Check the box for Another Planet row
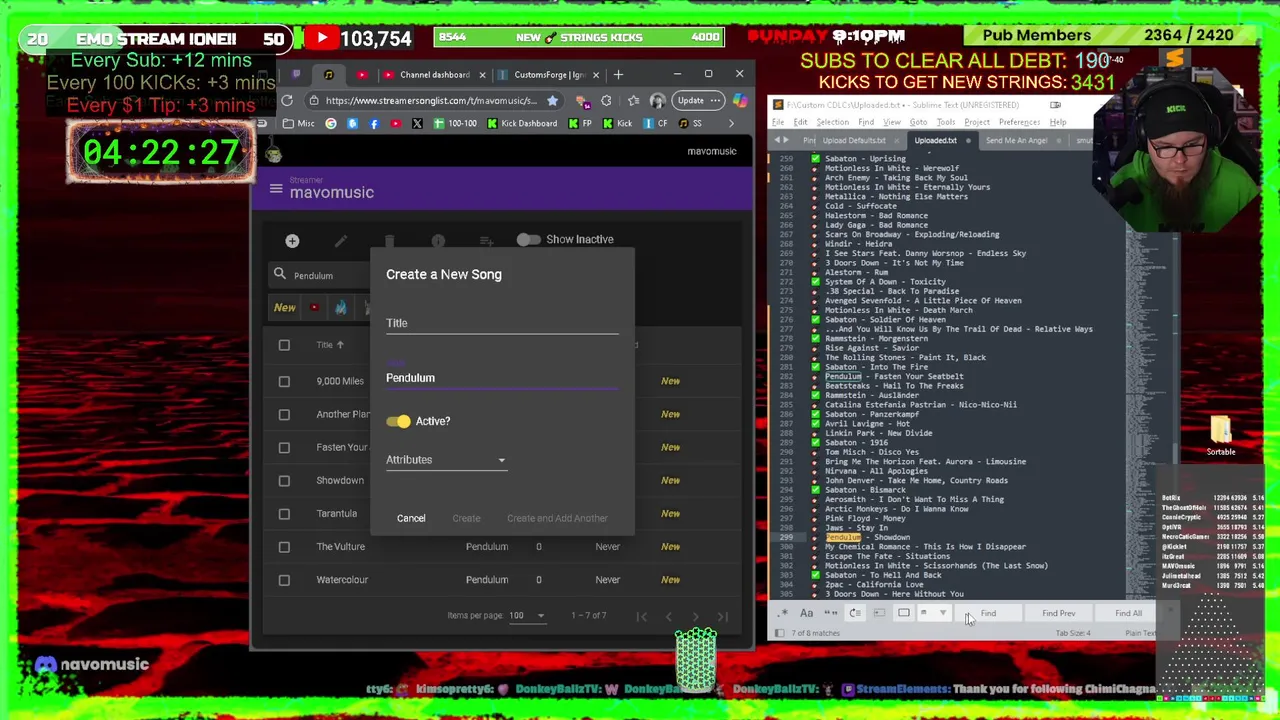1280x720 pixels. (x=284, y=414)
